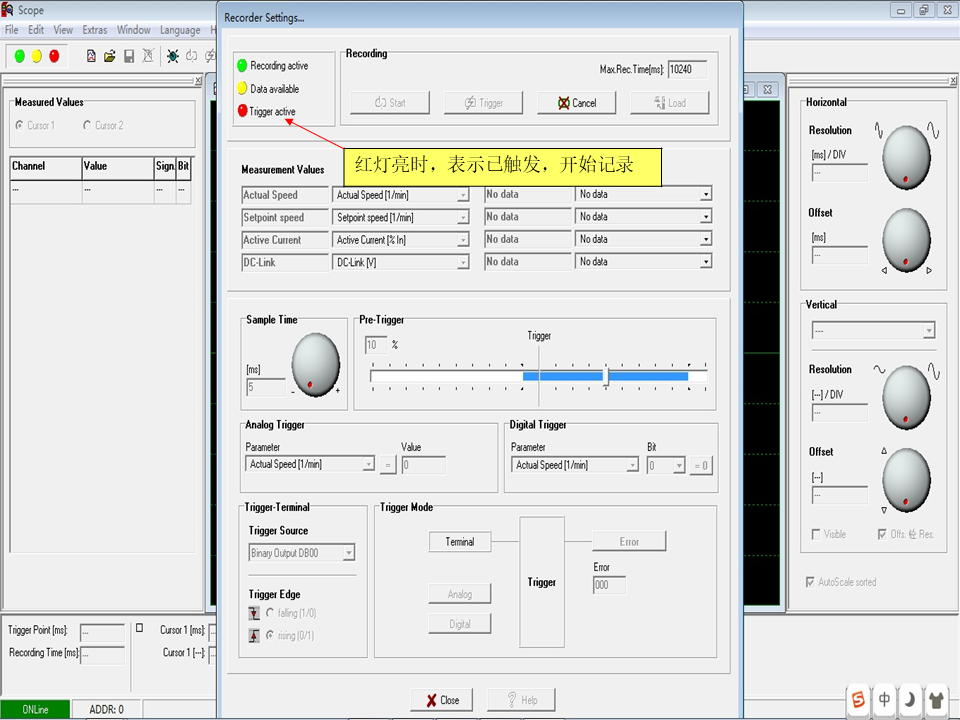Click the green status light in toolbar
960x720 pixels.
coord(20,56)
